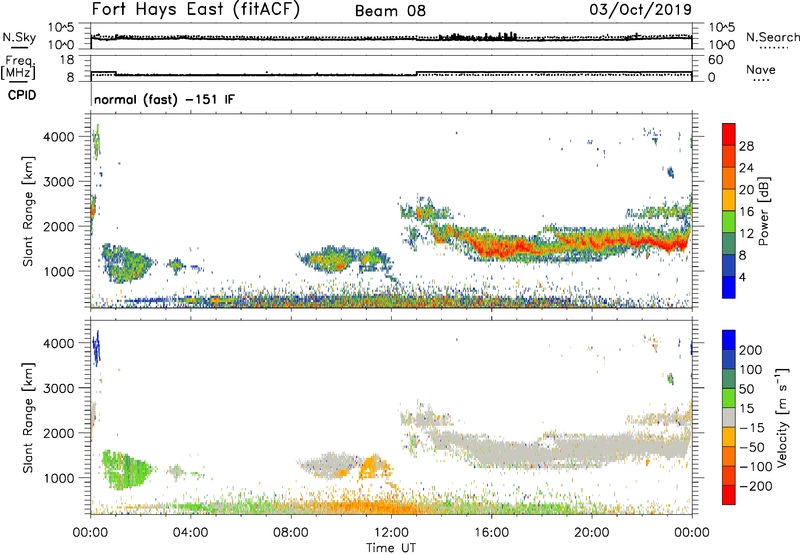Click the green velocity patch near 01:00 UT

point(128,470)
